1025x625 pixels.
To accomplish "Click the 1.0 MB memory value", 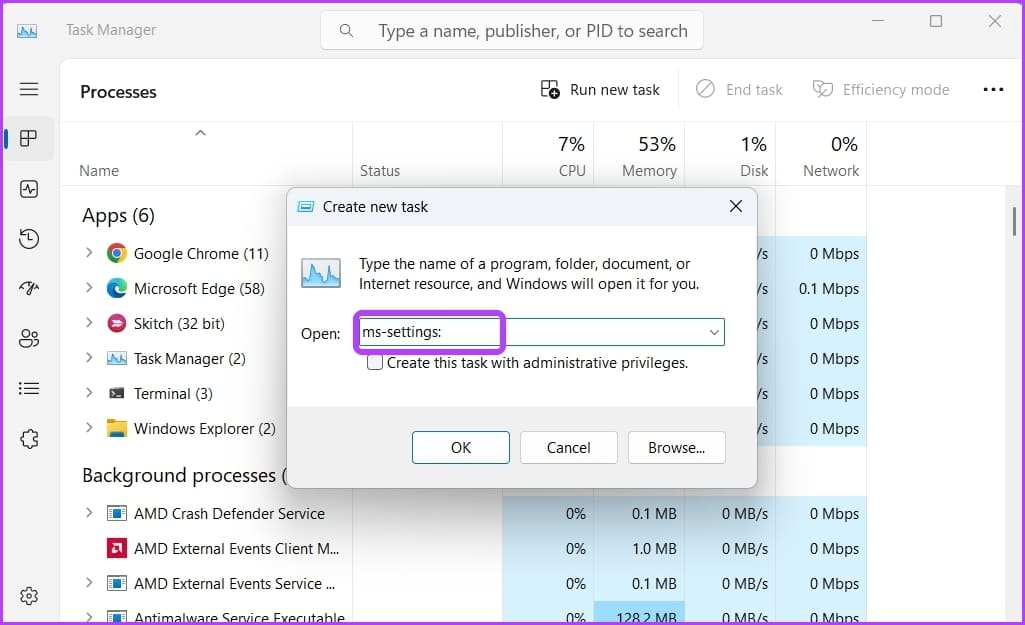I will pos(654,549).
